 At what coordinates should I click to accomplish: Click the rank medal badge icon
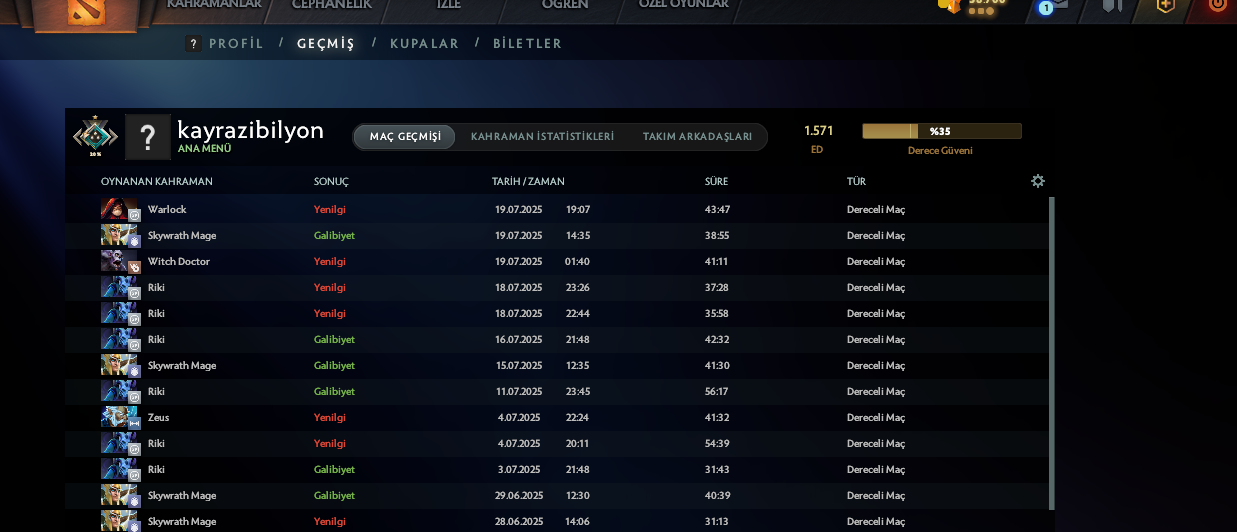coord(95,136)
